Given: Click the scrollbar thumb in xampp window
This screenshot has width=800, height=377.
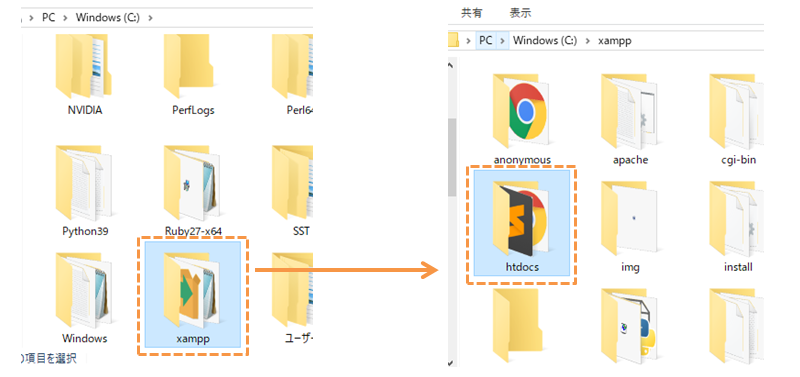Looking at the screenshot, I should 452,157.
